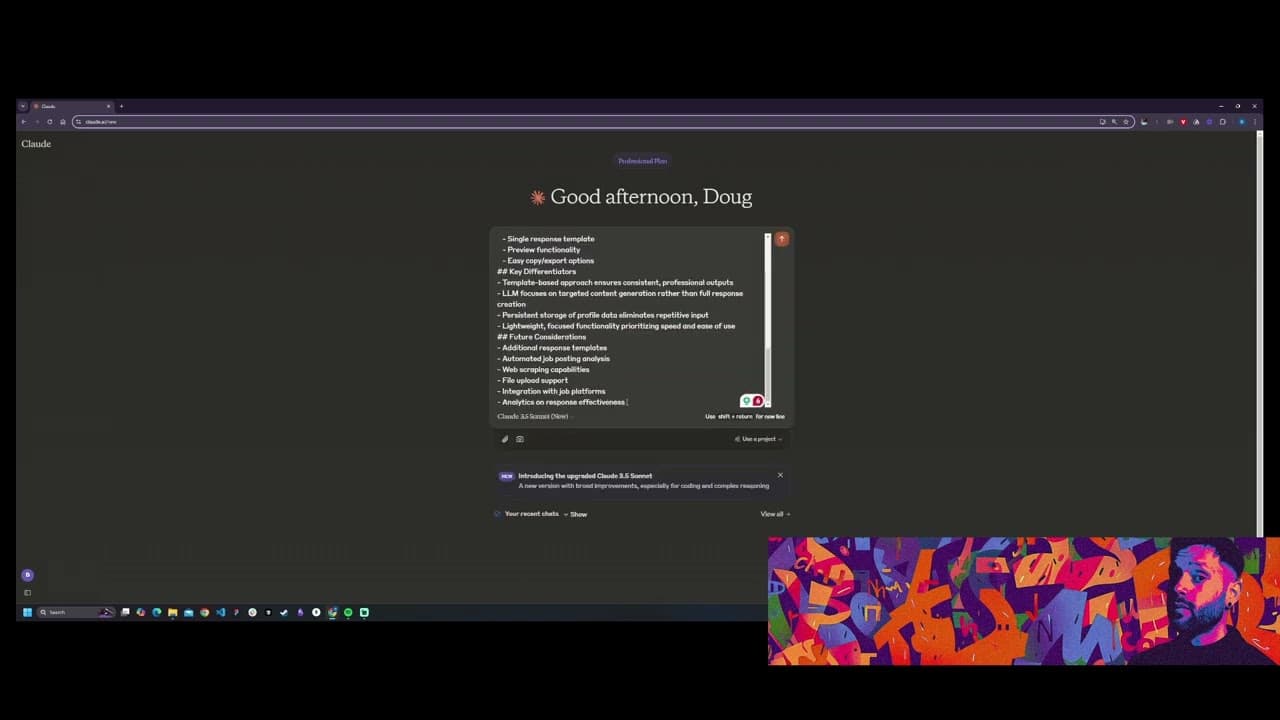Screen dimensions: 1280x720
Task: Dismiss the Claude 3.5 Sonnet announcement banner
Action: 780,475
